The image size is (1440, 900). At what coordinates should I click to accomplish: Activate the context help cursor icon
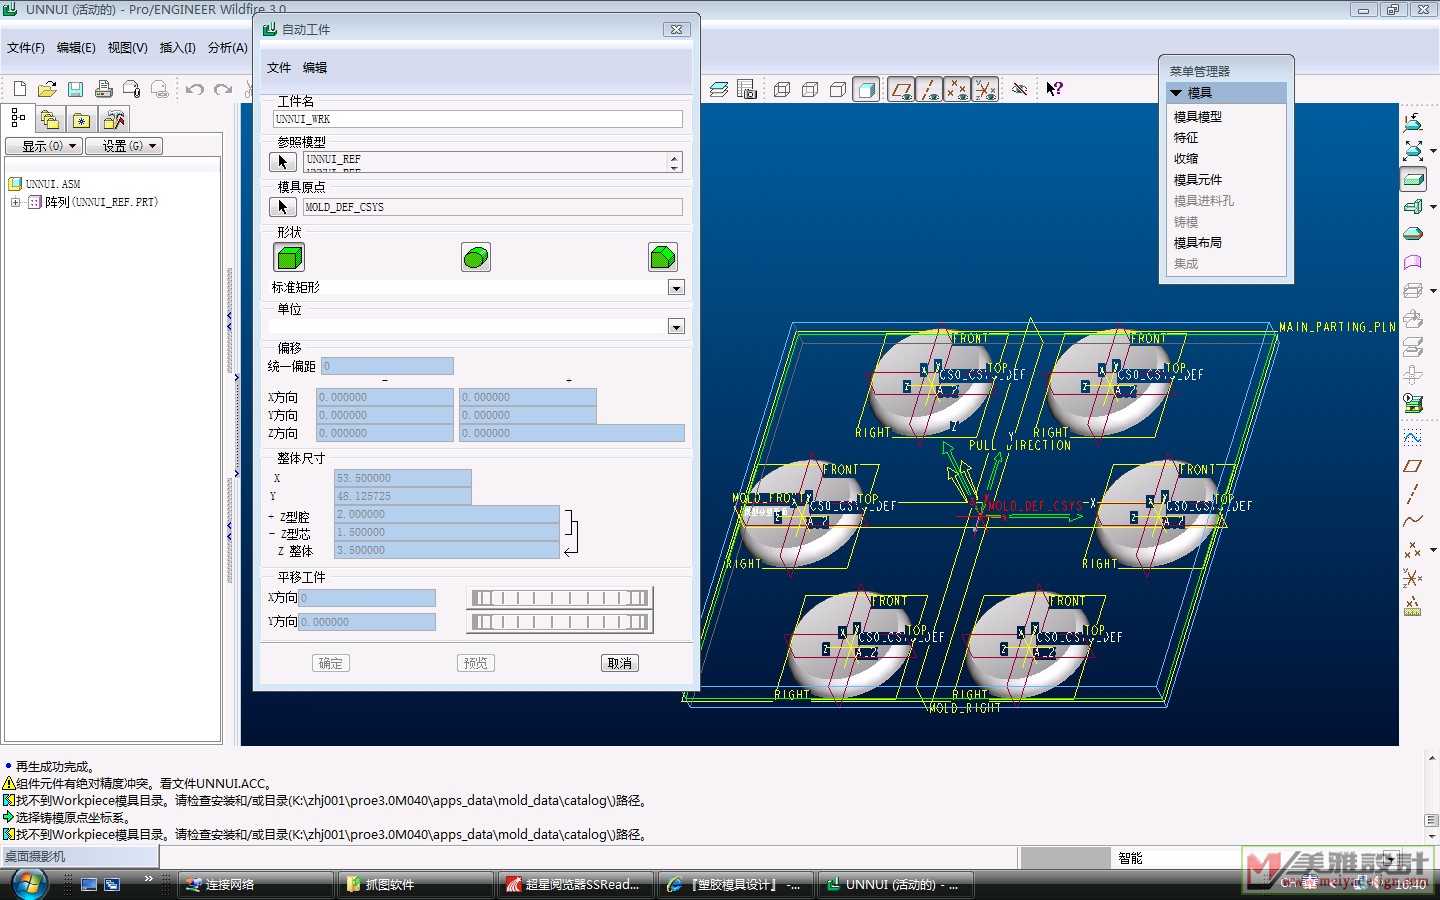pyautogui.click(x=1054, y=89)
